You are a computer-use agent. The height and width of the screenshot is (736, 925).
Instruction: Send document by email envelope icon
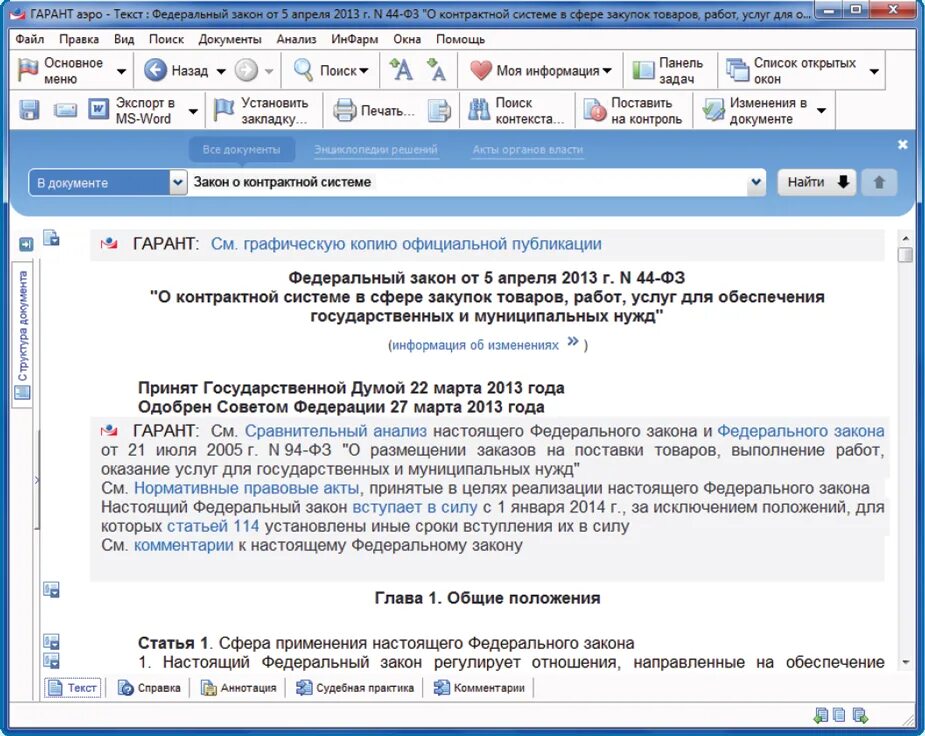[65, 110]
